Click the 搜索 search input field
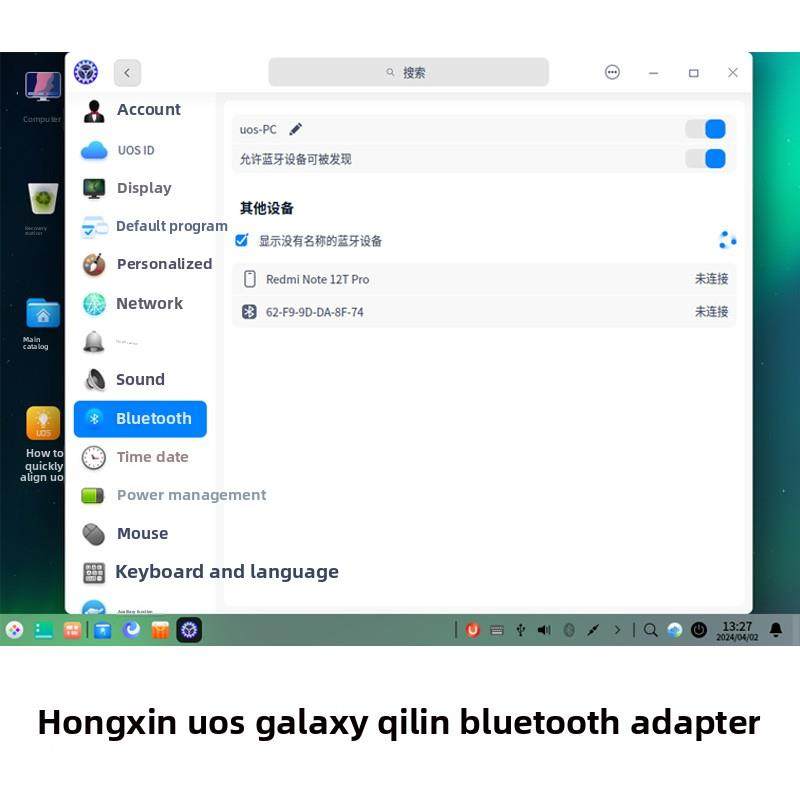This screenshot has height=800, width=800. [408, 72]
